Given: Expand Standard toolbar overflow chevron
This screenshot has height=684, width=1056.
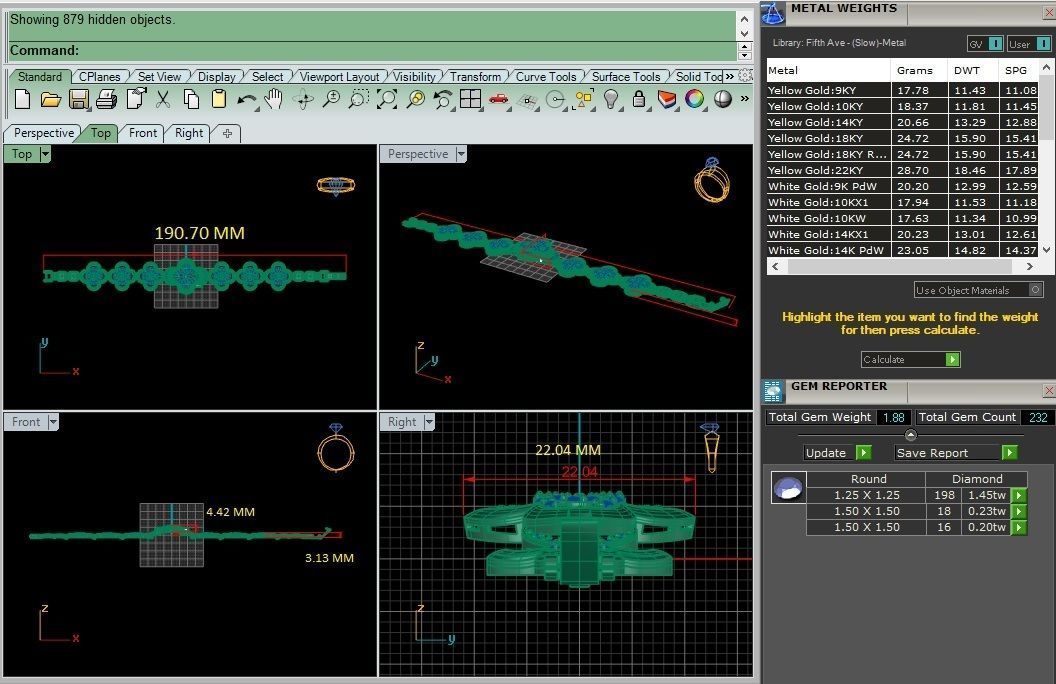Looking at the screenshot, I should coord(744,99).
